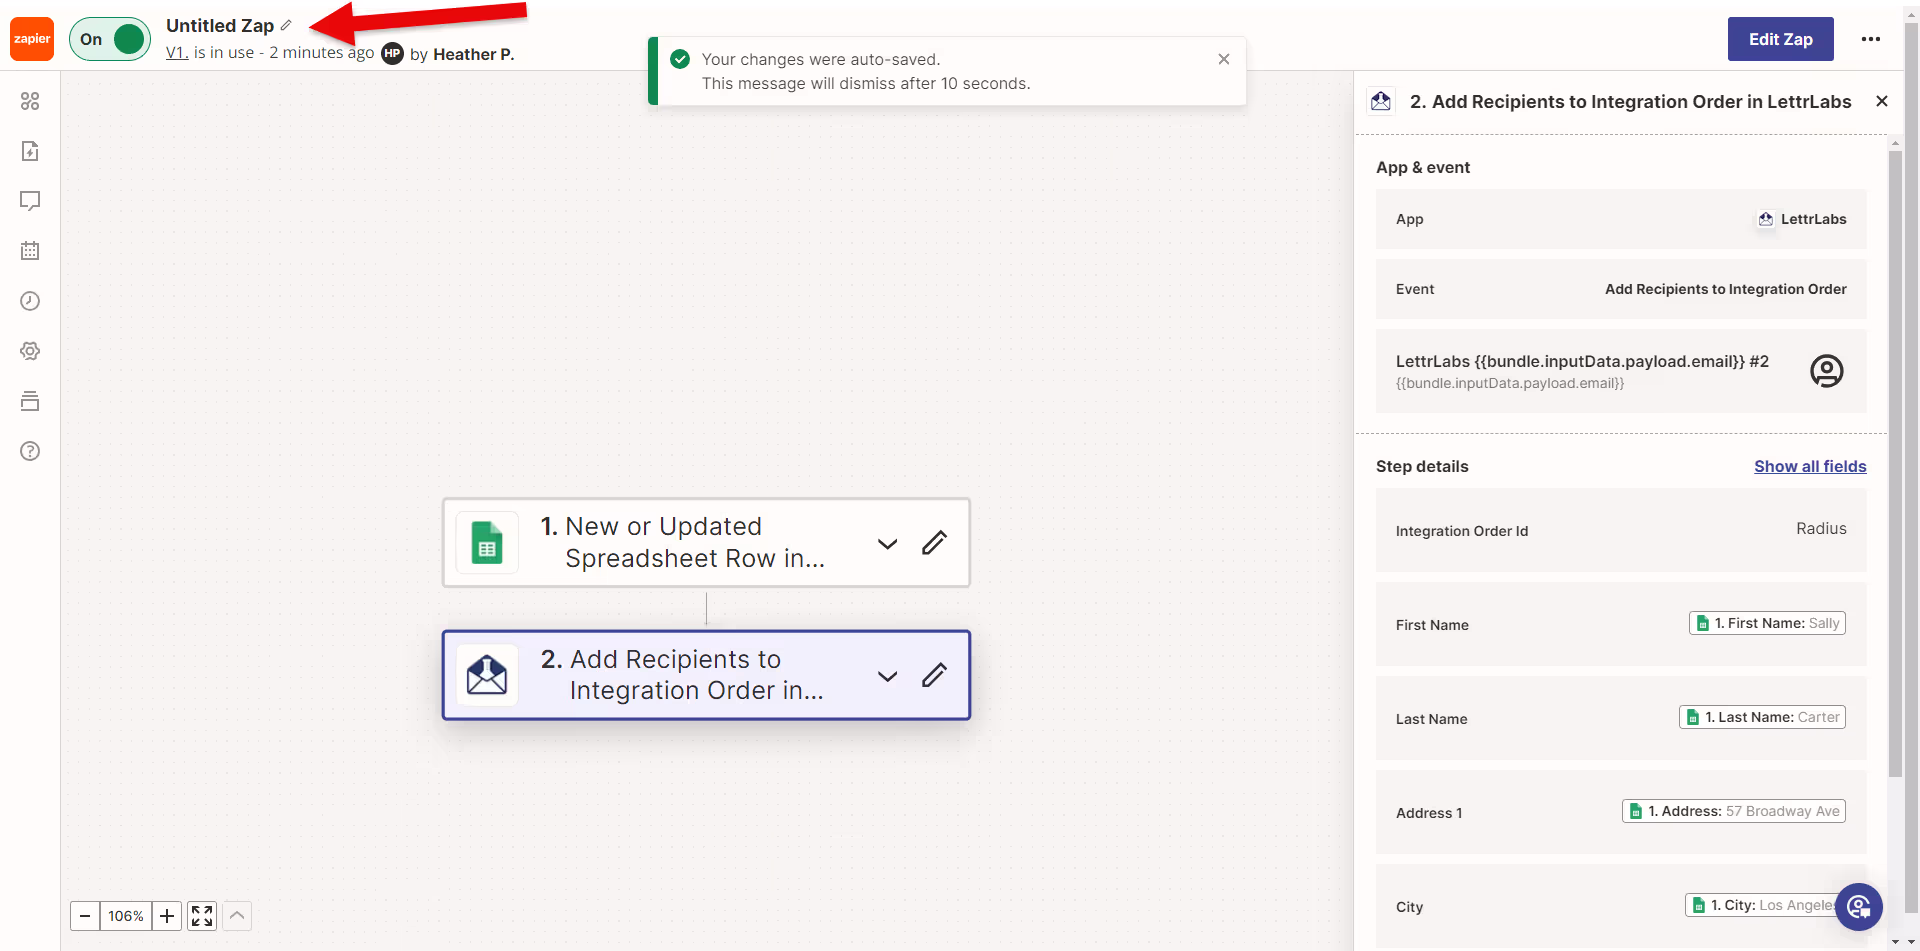
Task: Open the comments icon in sidebar
Action: (30, 201)
